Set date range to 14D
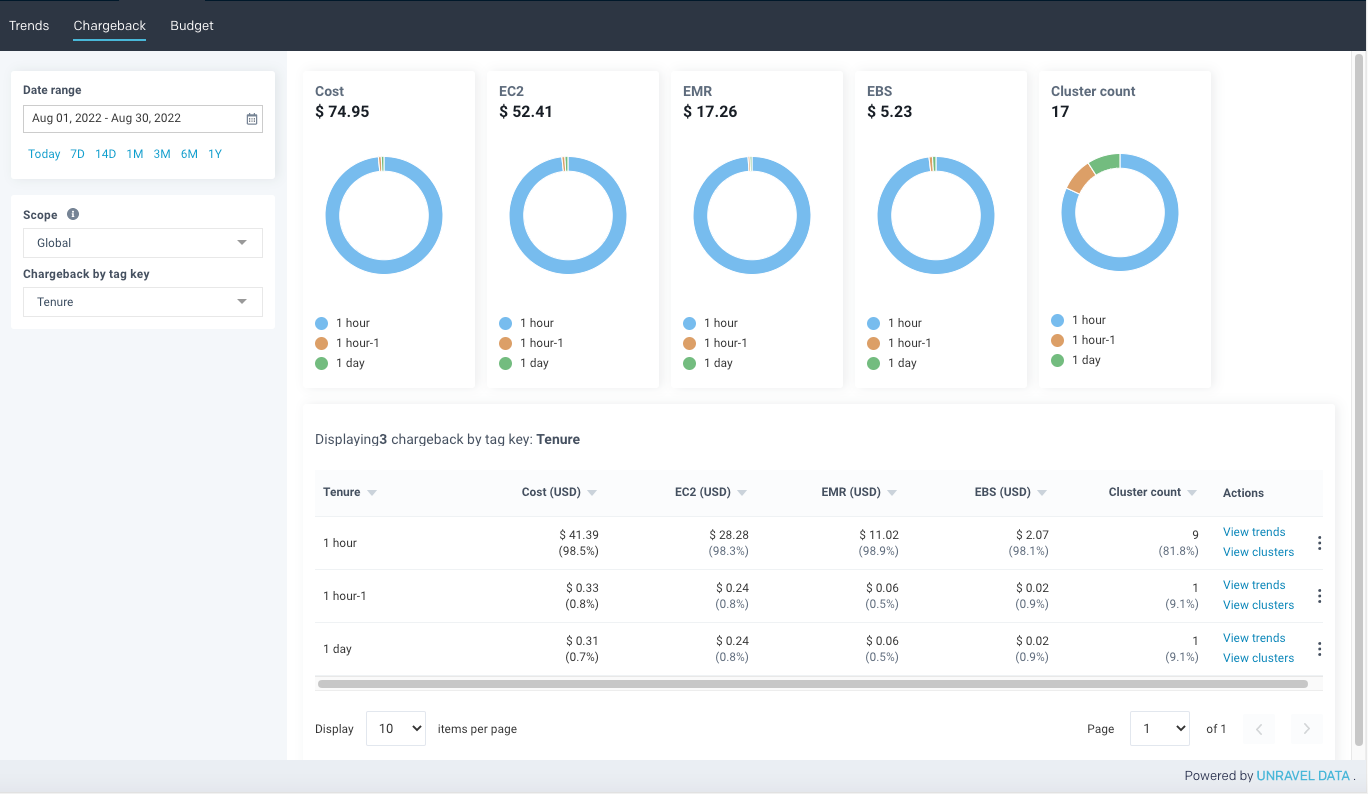This screenshot has height=794, width=1368. [106, 154]
